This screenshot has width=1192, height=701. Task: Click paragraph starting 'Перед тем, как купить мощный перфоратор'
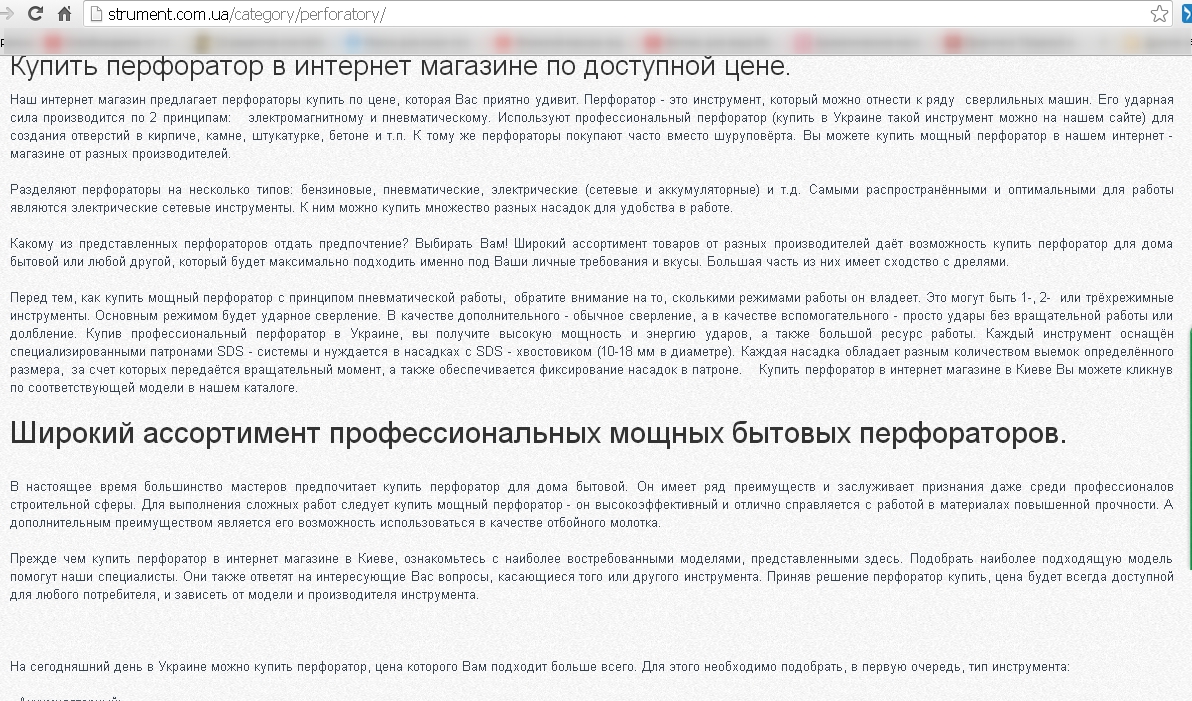pos(591,342)
